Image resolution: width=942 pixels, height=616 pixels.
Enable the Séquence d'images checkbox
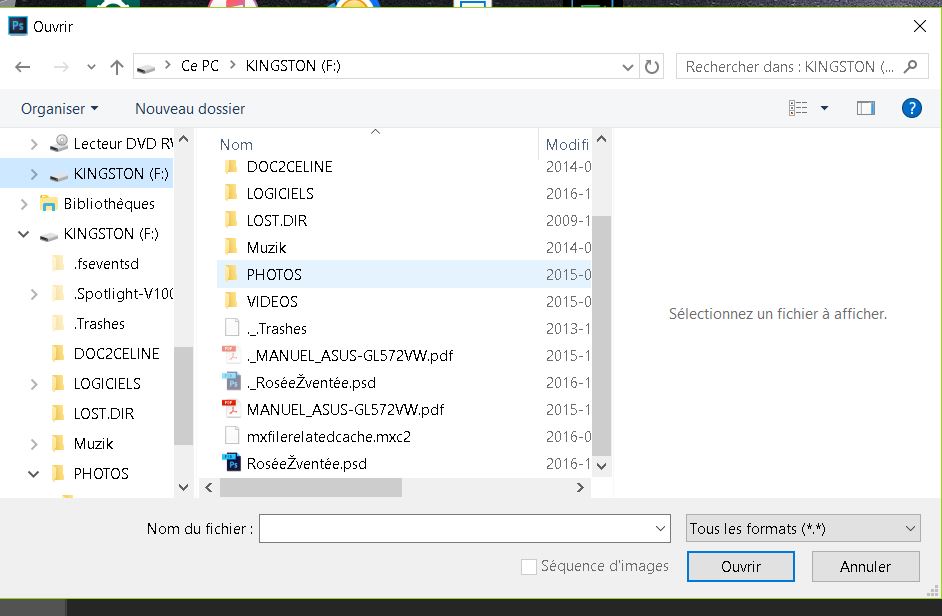pos(529,567)
